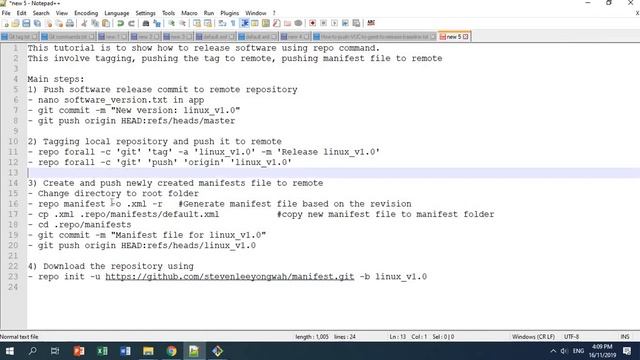Open PowerPoint from the taskbar
Image resolution: width=640 pixels, height=360 pixels.
(x=79, y=351)
